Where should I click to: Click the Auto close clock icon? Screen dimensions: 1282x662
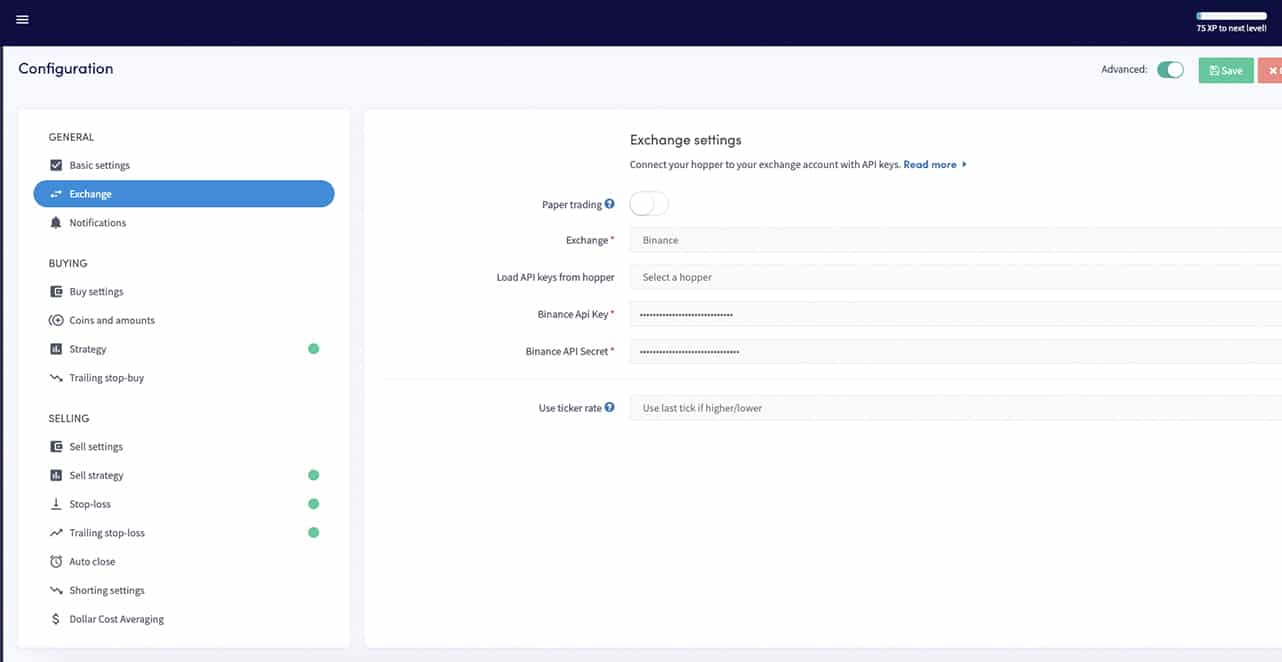[56, 562]
